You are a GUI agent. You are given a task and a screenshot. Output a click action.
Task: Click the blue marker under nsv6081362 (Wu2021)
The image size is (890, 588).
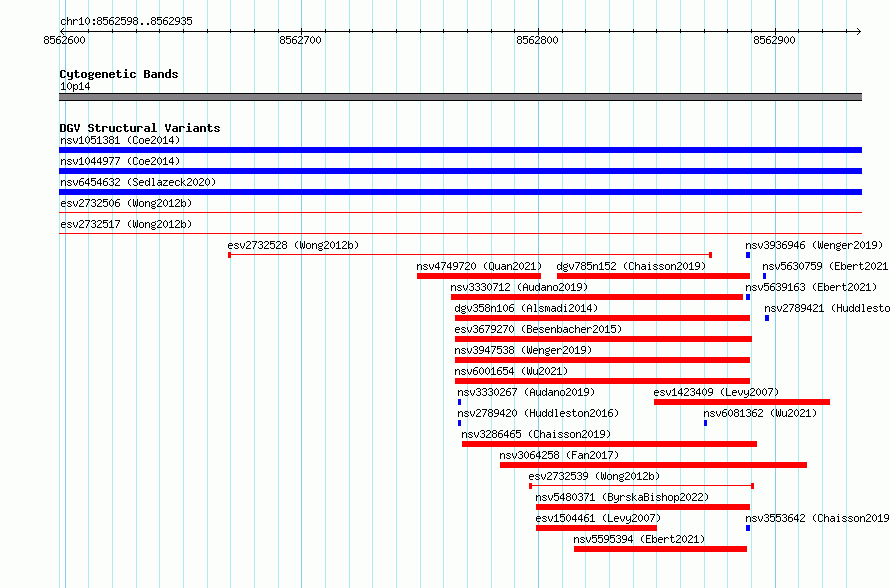point(706,423)
